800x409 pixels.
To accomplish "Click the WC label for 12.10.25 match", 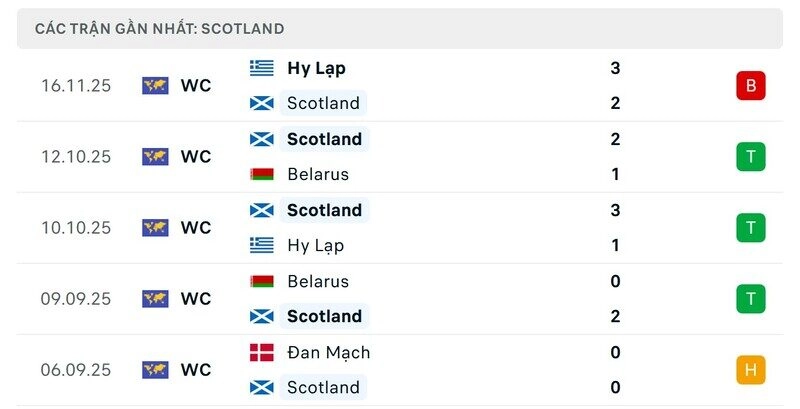I will [x=196, y=157].
